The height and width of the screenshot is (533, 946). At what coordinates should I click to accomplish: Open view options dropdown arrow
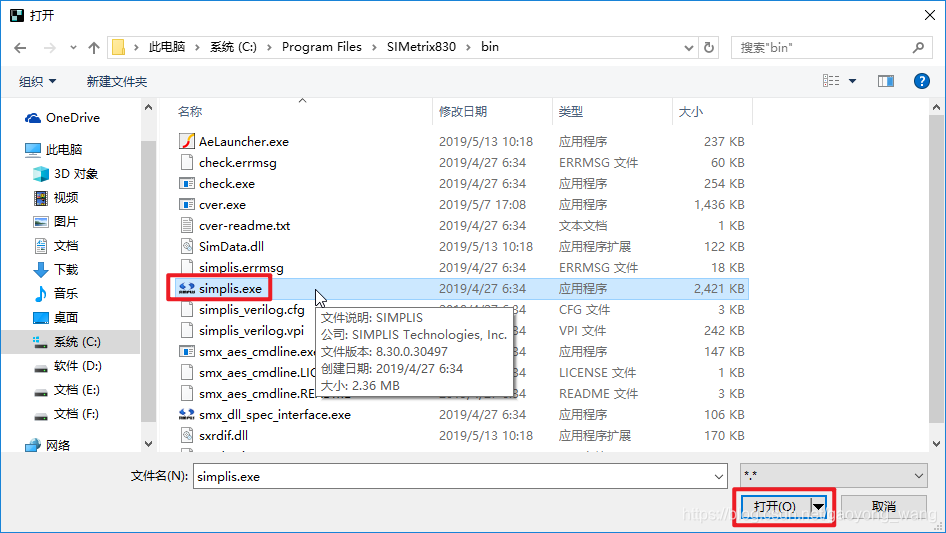[x=852, y=81]
